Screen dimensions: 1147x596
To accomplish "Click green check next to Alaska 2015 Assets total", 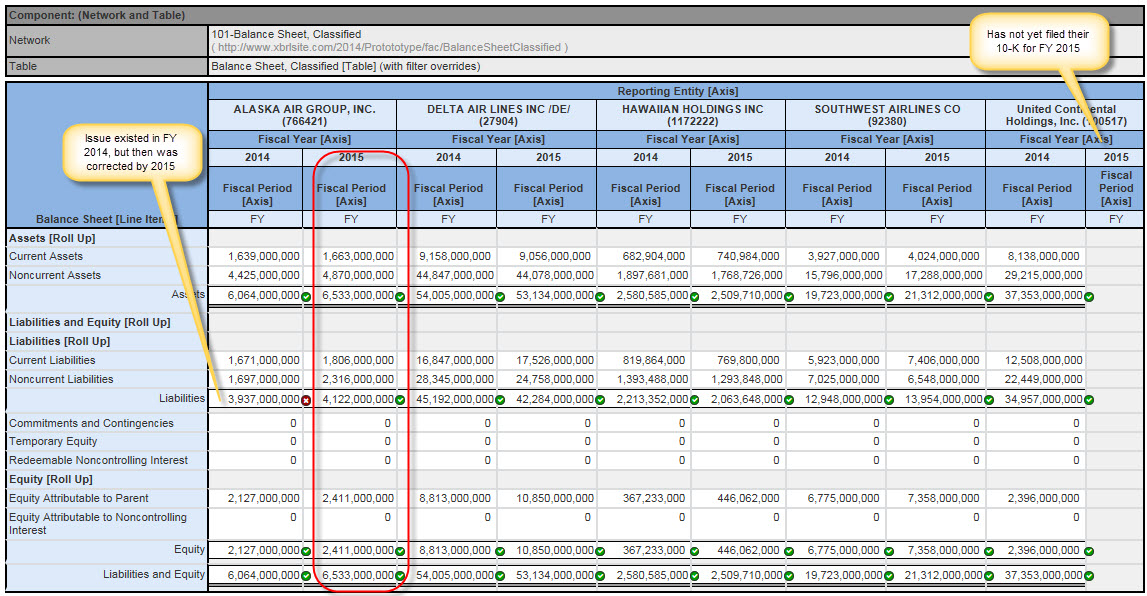I will (400, 296).
